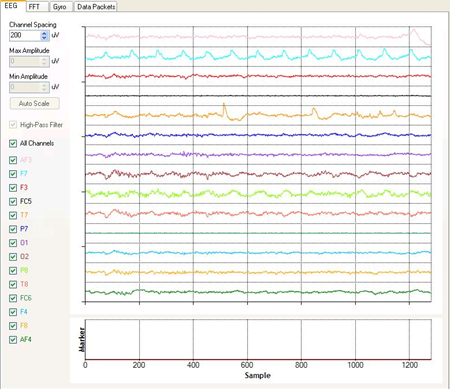Uncheck the T8 channel checkbox
This screenshot has height=389, width=450.
tap(13, 284)
